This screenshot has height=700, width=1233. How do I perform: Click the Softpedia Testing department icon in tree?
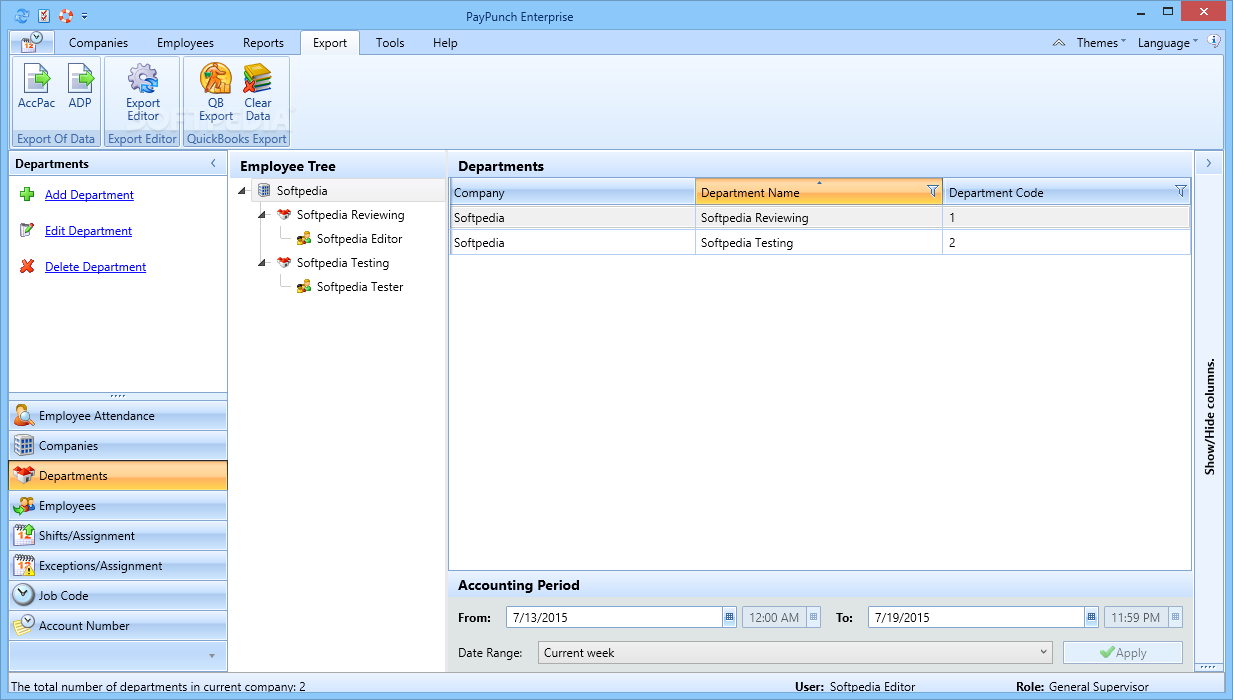pyautogui.click(x=284, y=262)
